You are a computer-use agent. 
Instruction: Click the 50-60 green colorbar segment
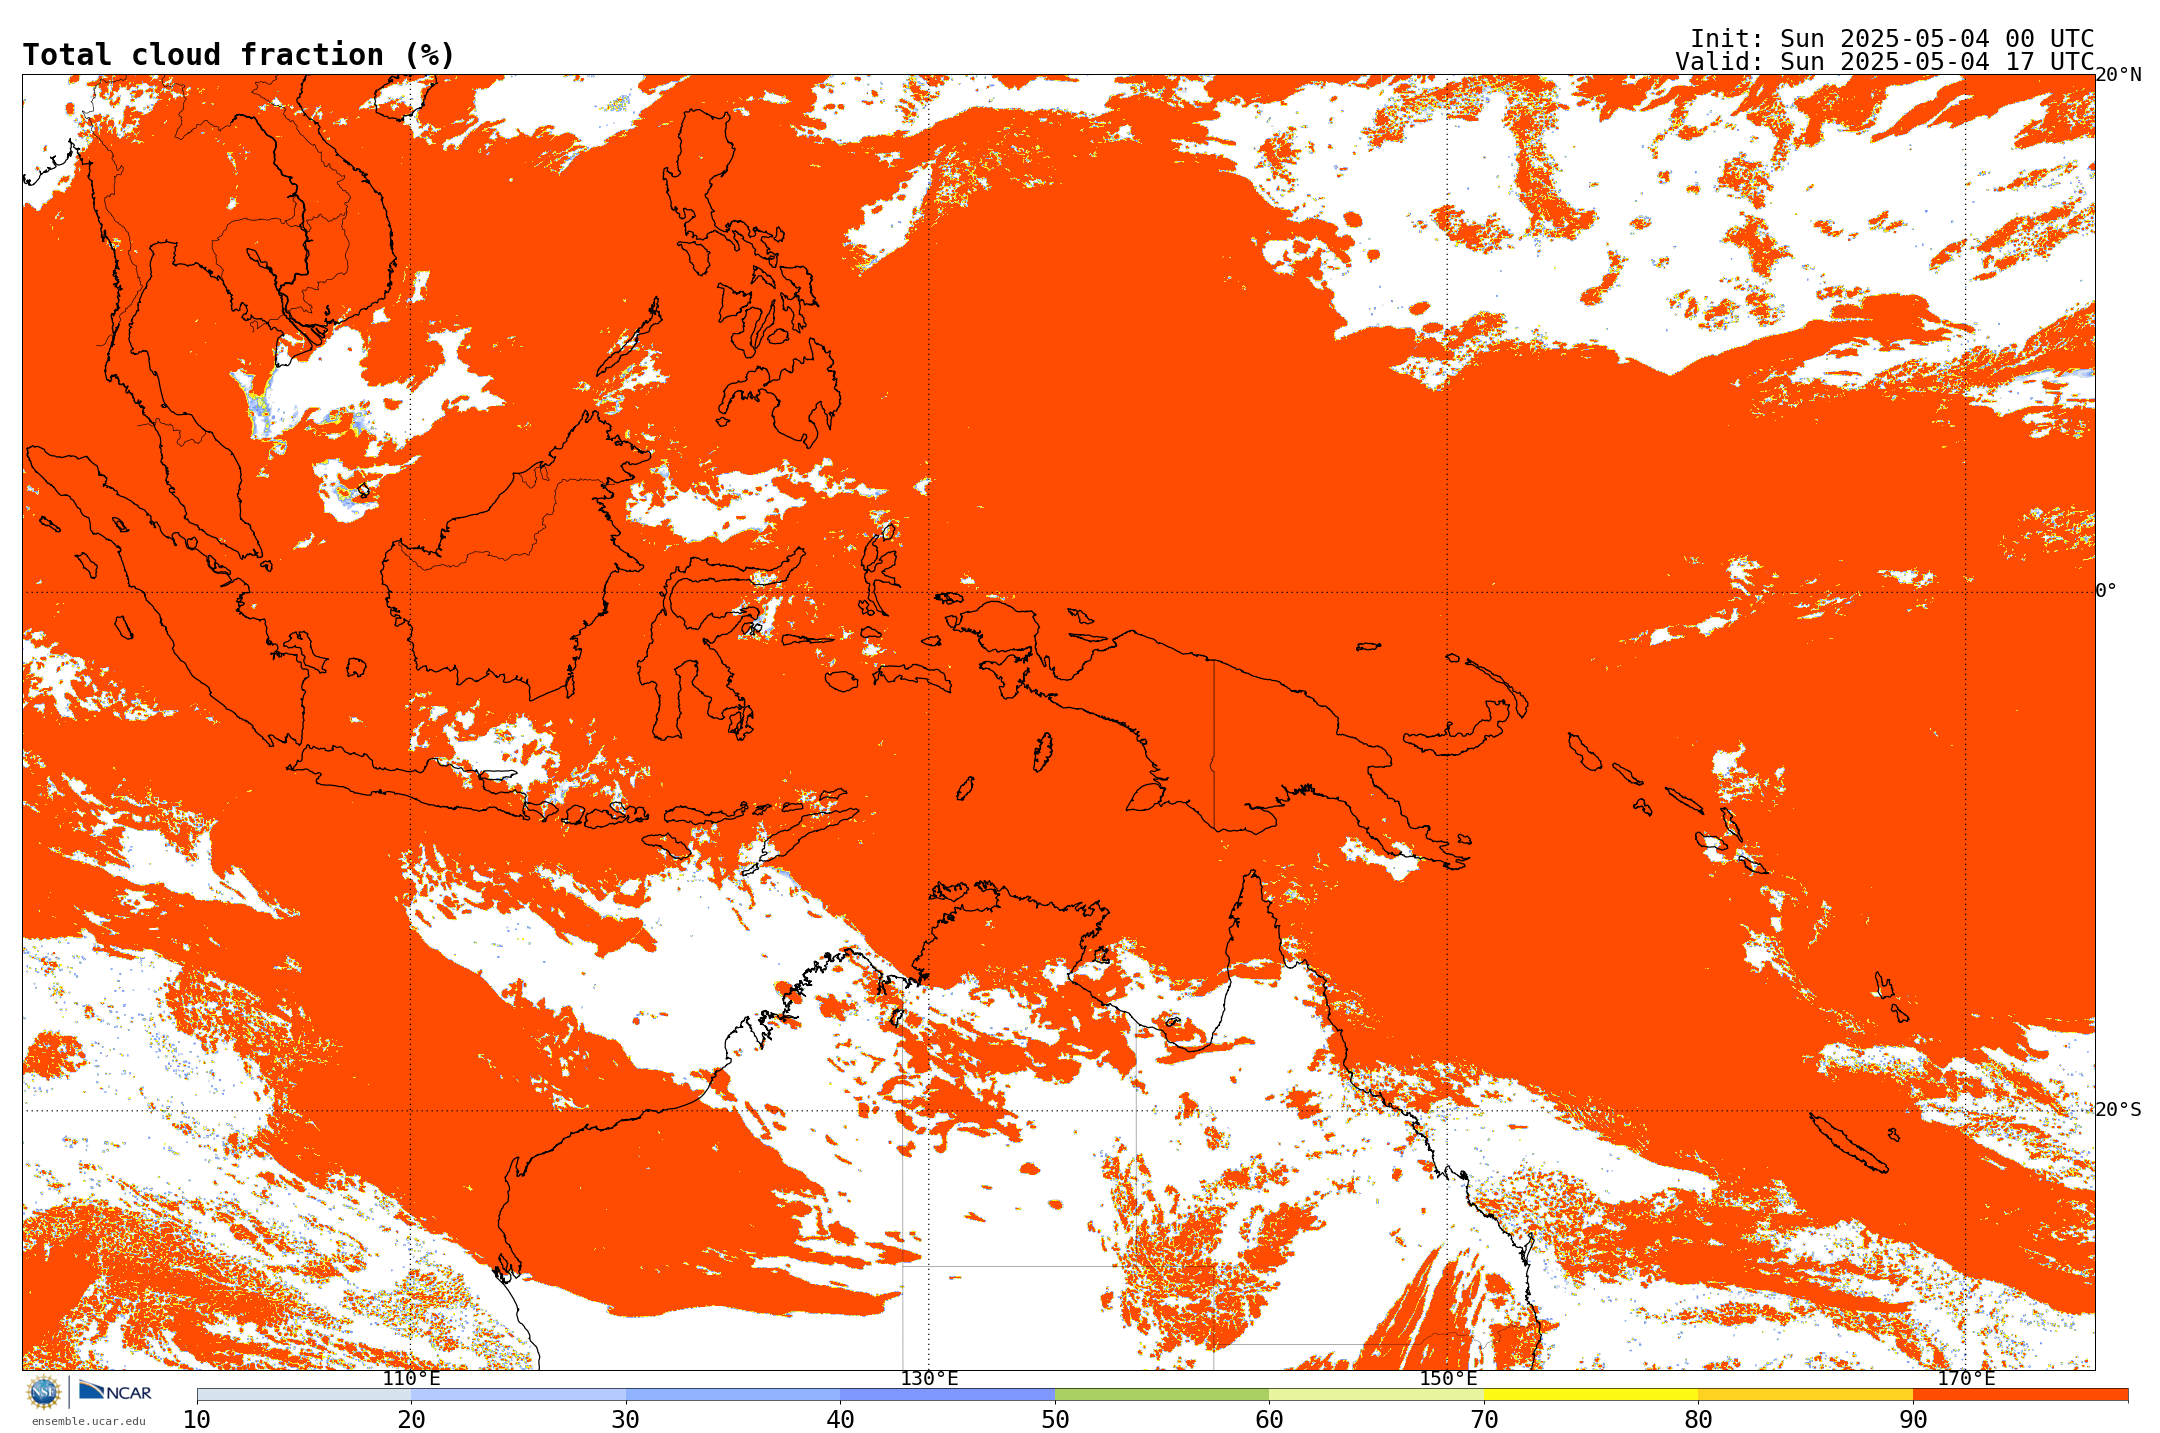point(1162,1395)
